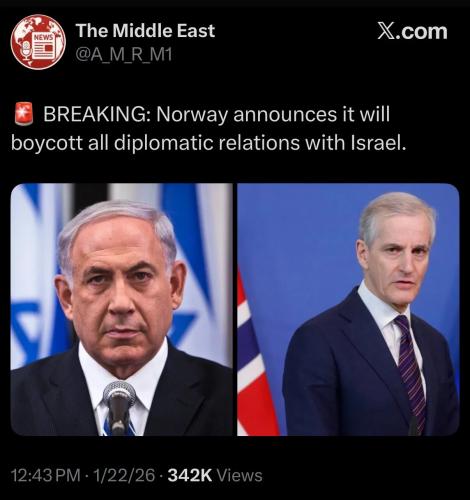Screen dimensions: 470x500
Task: Click the red siren emoji before BREAKING
Action: [x=24, y=114]
